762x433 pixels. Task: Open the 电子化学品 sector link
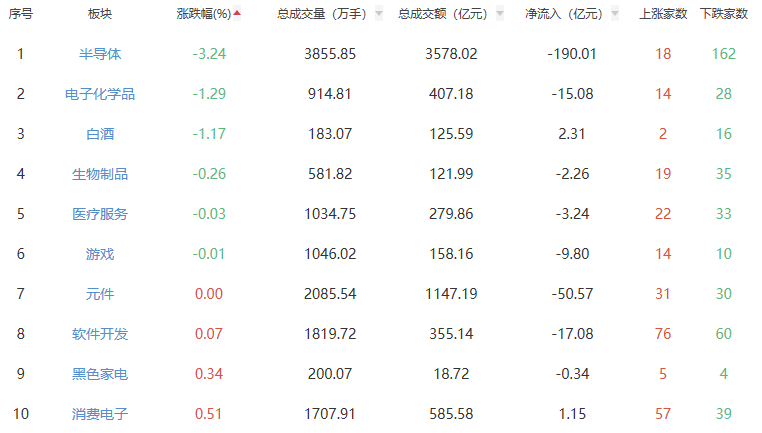100,94
